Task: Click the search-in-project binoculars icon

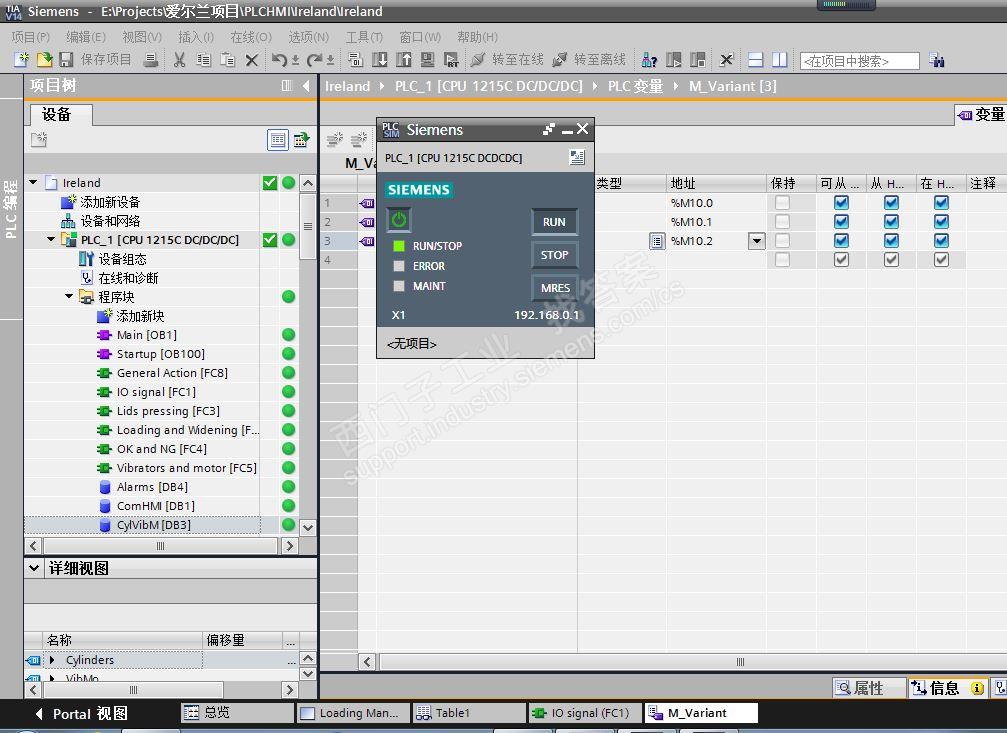Action: click(937, 60)
